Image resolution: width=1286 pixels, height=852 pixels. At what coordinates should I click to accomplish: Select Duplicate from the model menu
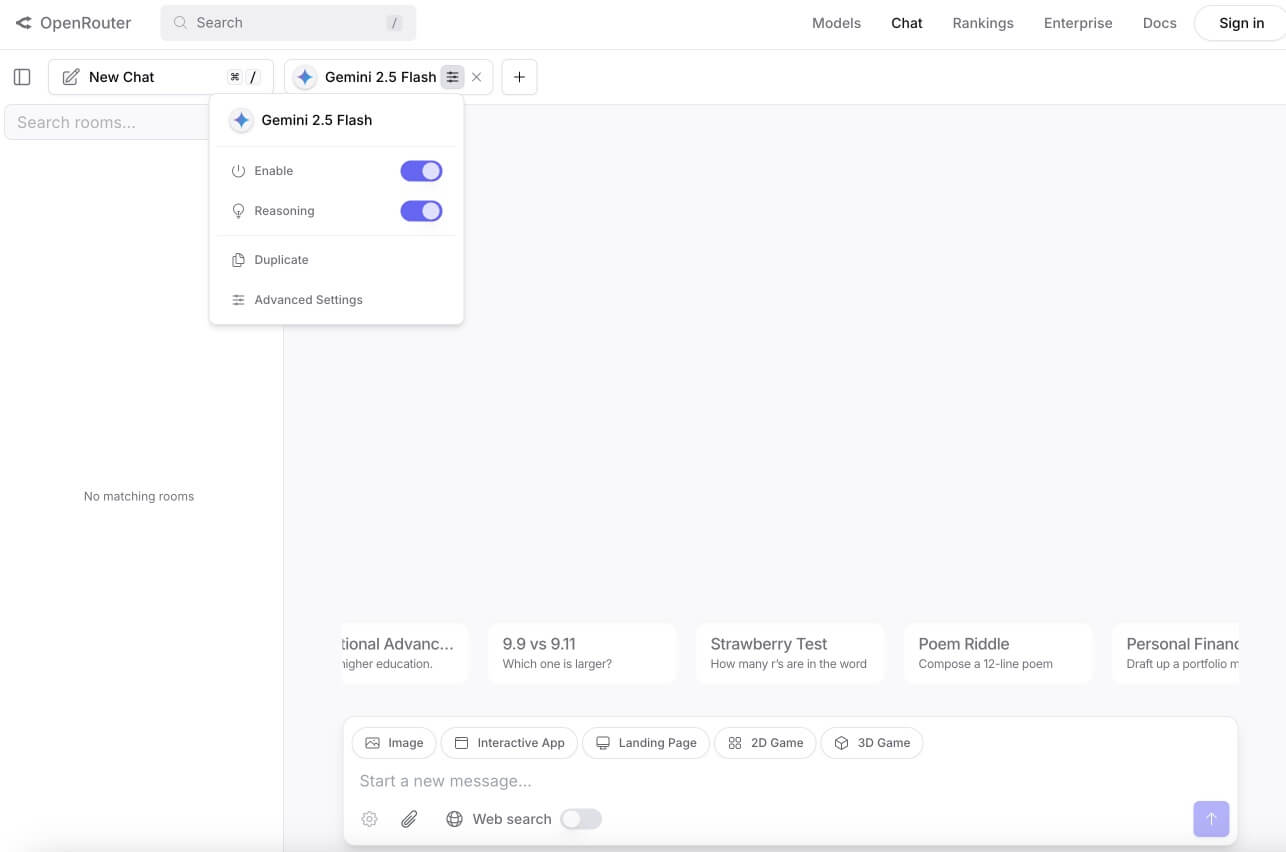point(281,260)
